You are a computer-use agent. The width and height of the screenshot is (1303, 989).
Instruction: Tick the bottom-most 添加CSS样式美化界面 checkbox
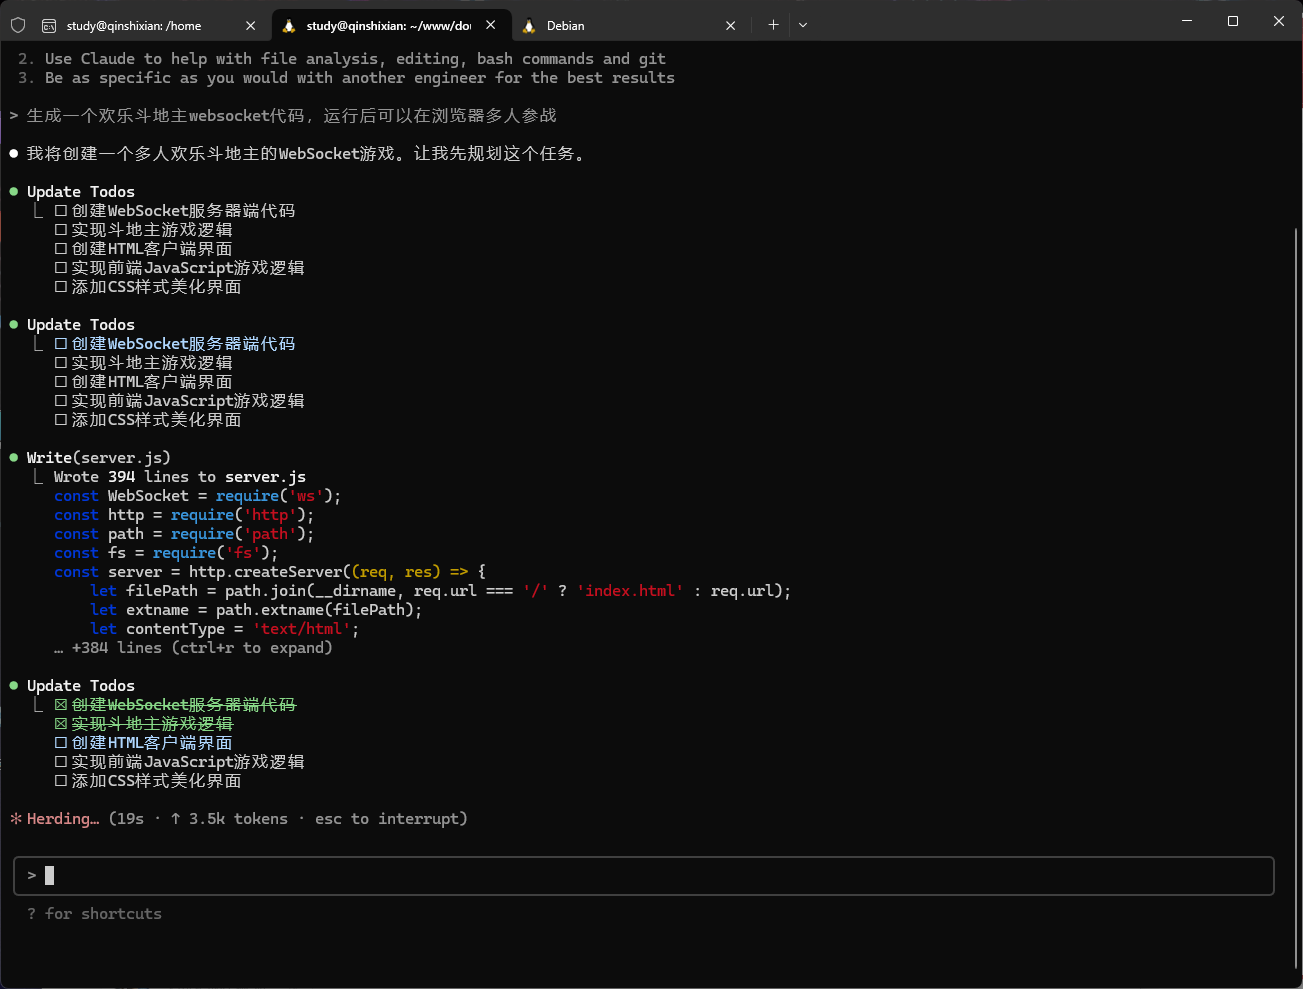(61, 781)
